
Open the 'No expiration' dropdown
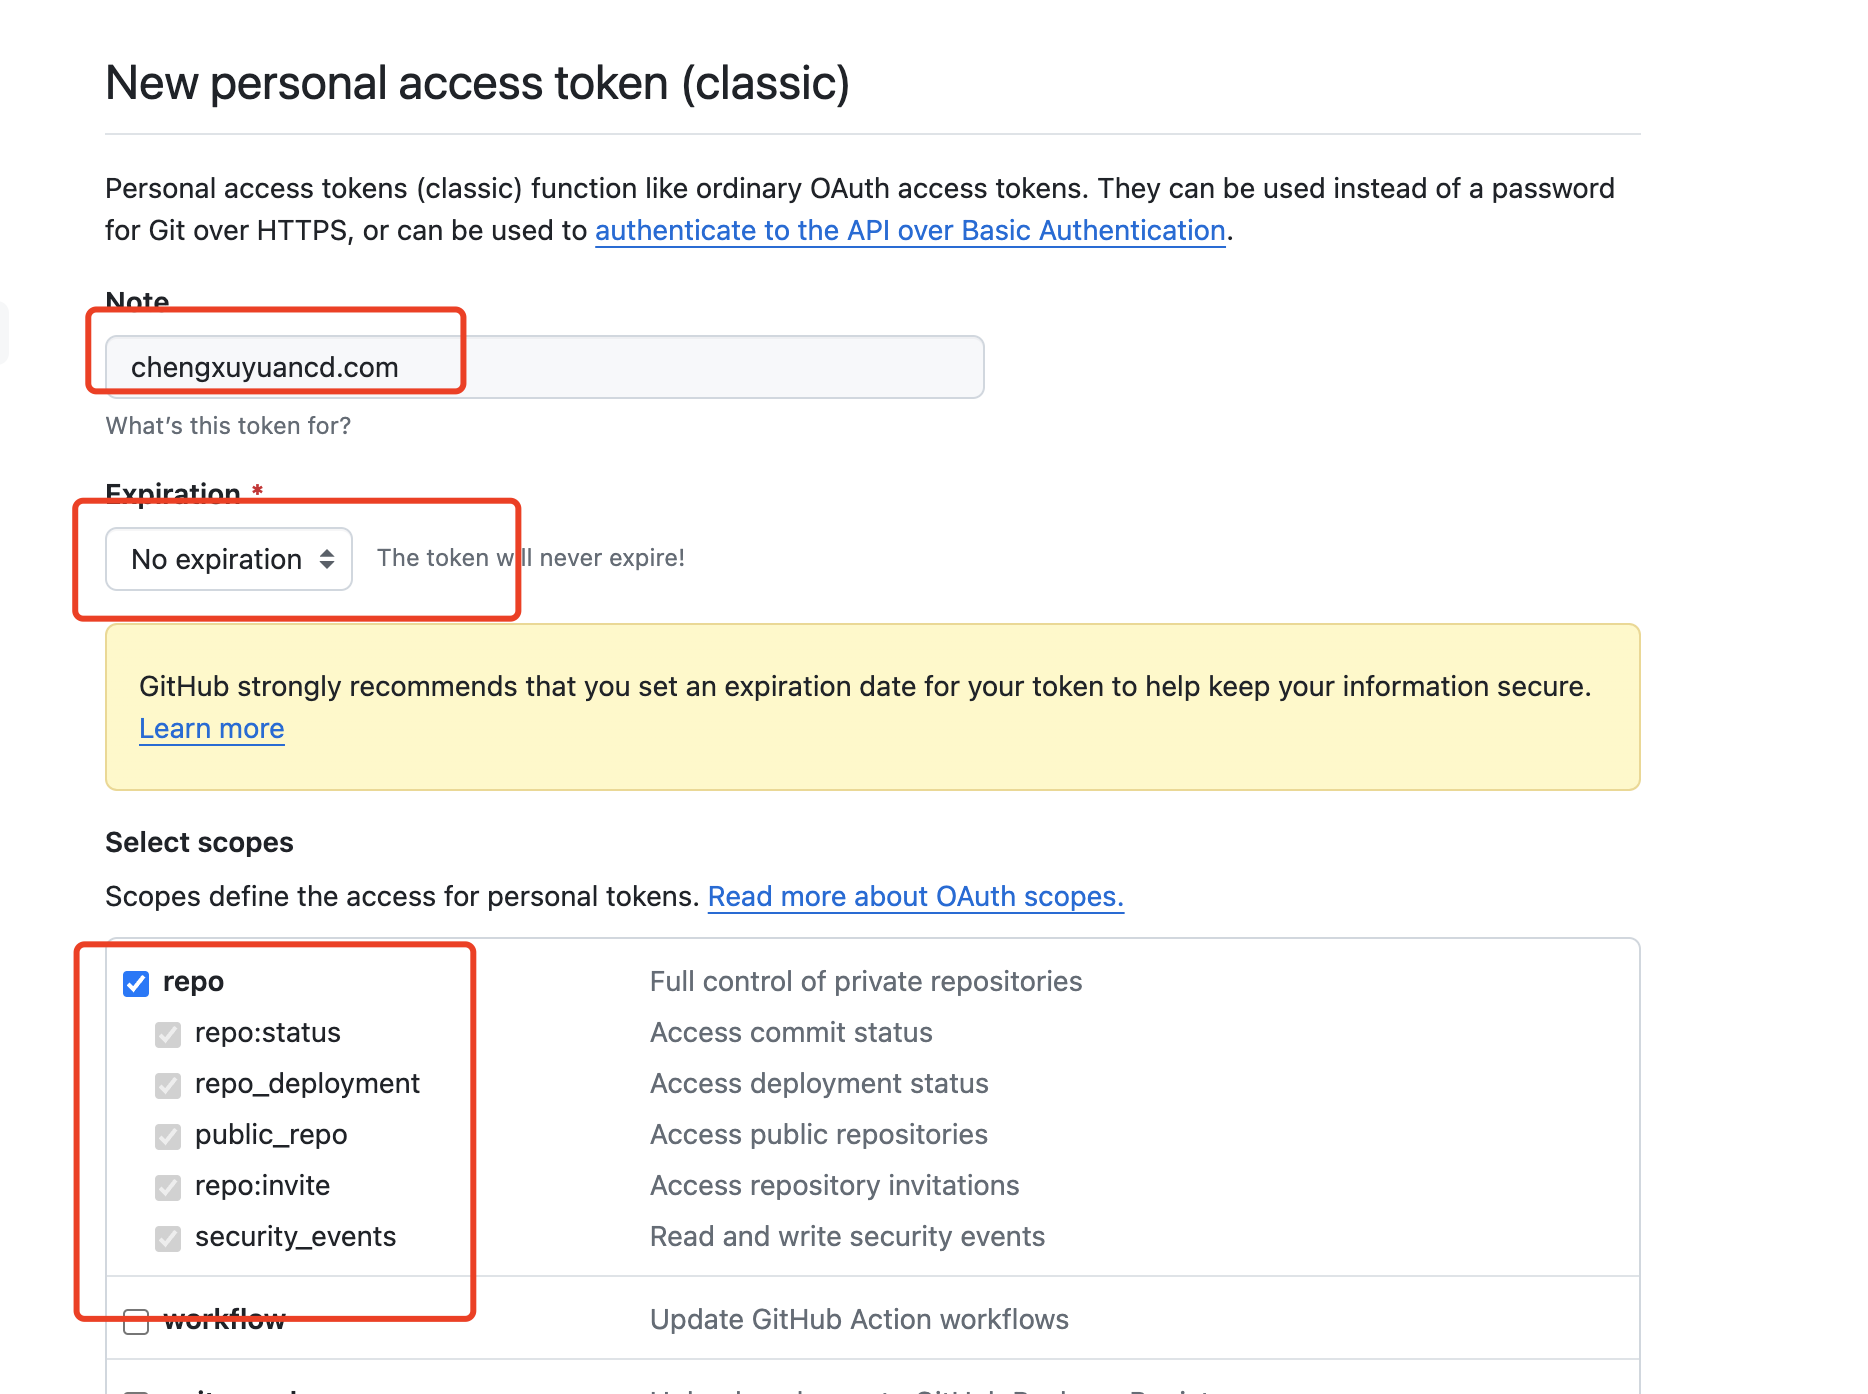pos(229,559)
